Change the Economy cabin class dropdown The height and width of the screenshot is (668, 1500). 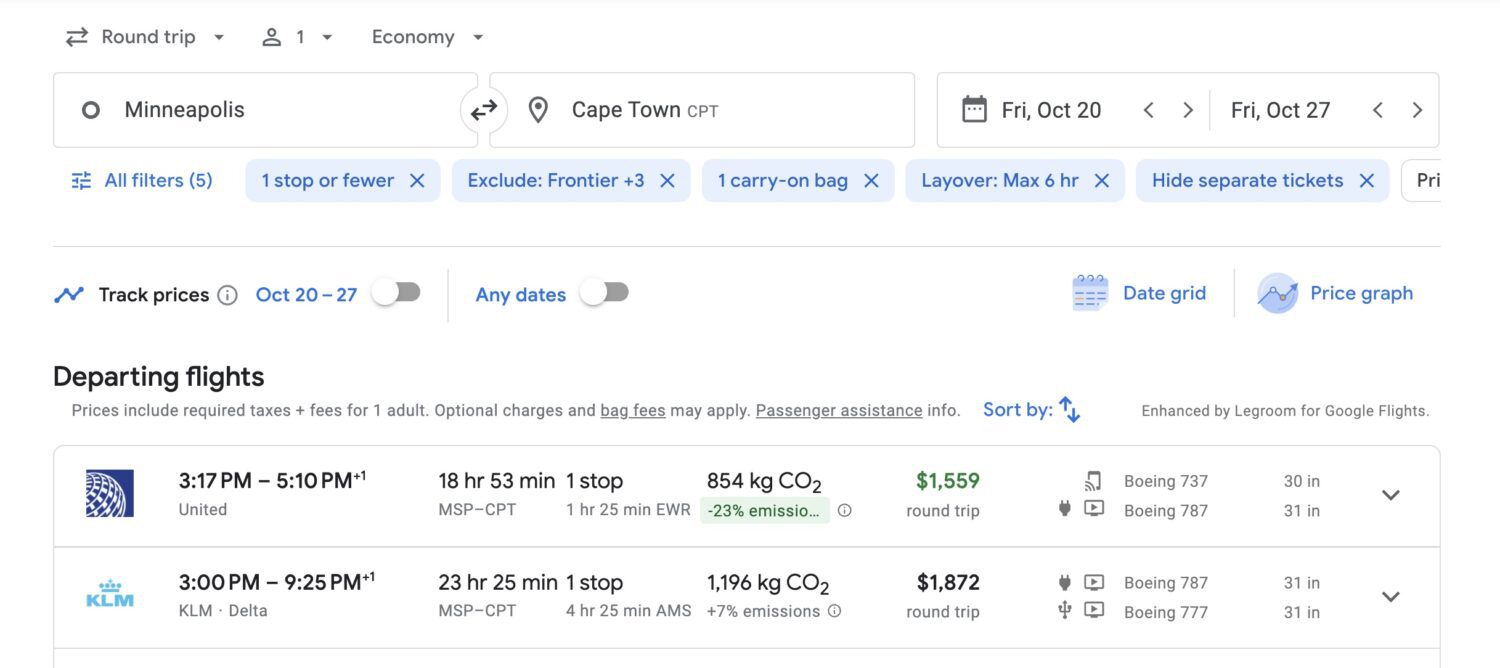click(427, 37)
